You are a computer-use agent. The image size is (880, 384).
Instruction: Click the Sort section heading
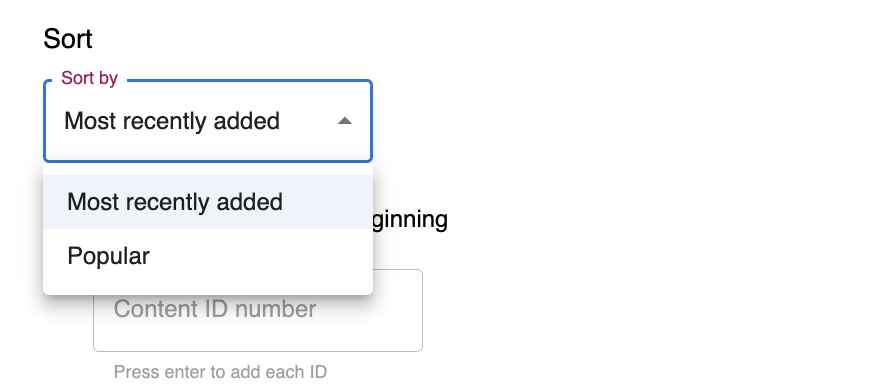[68, 39]
